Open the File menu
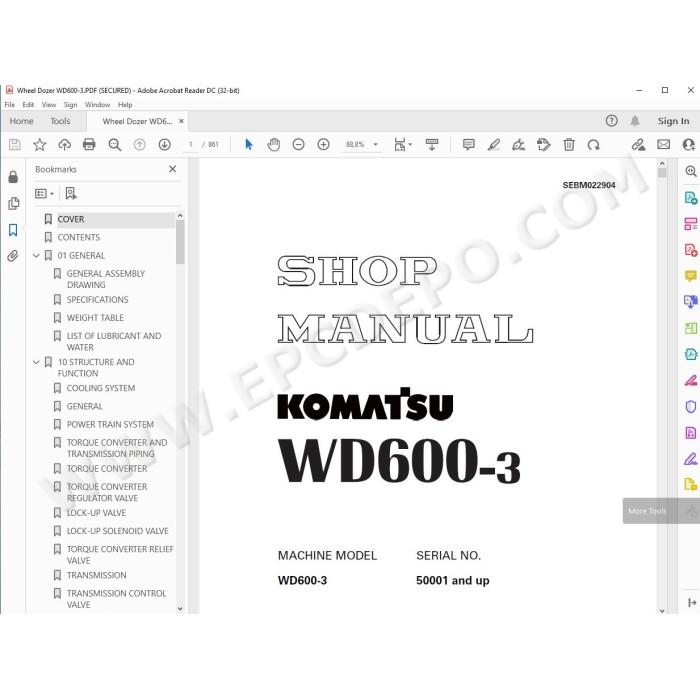The image size is (700, 700). click(9, 104)
